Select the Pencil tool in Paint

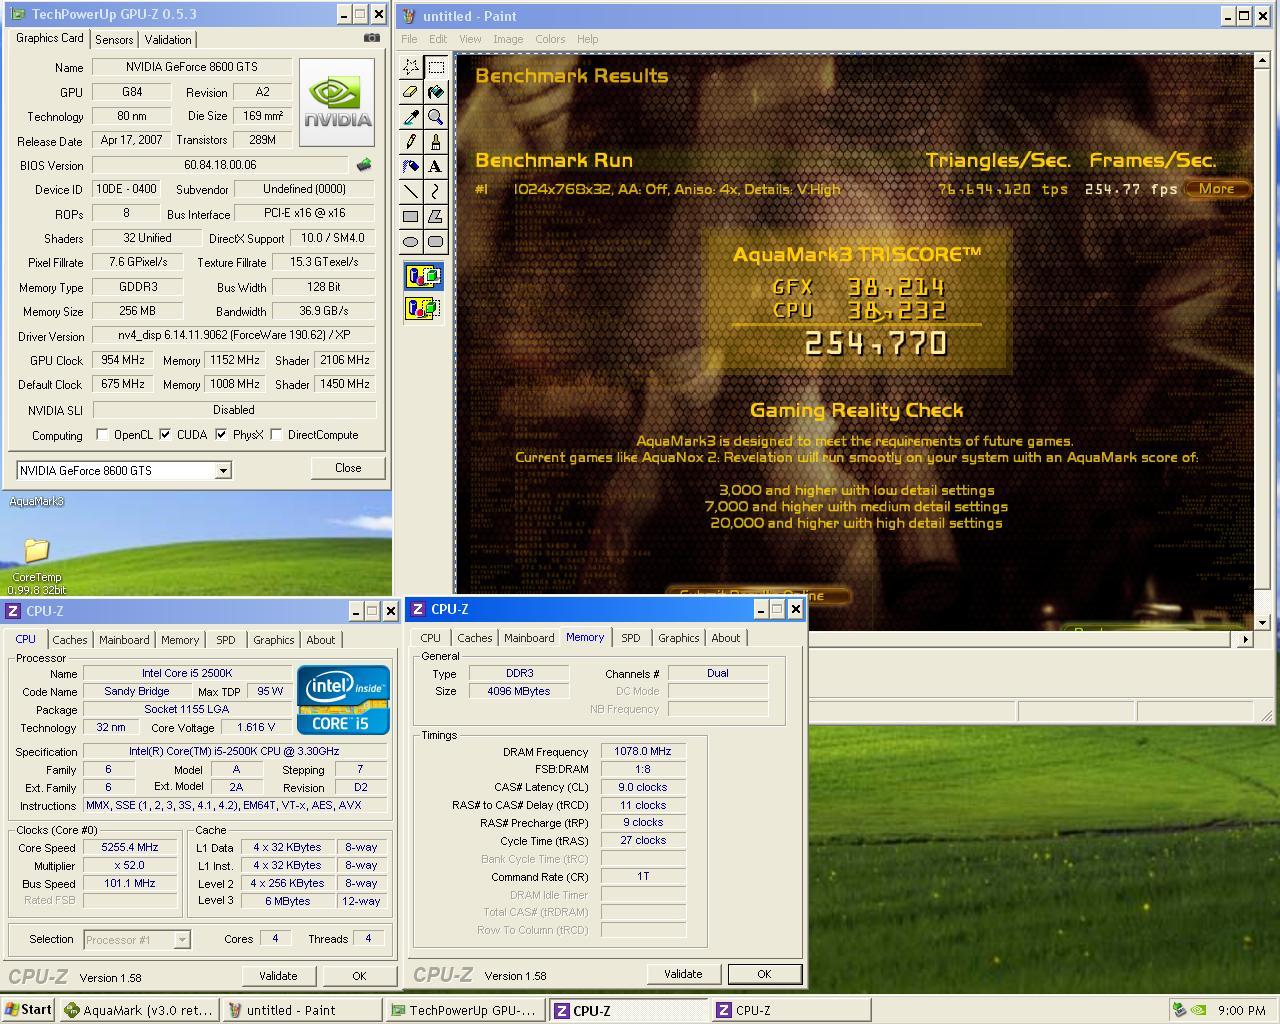tap(411, 142)
